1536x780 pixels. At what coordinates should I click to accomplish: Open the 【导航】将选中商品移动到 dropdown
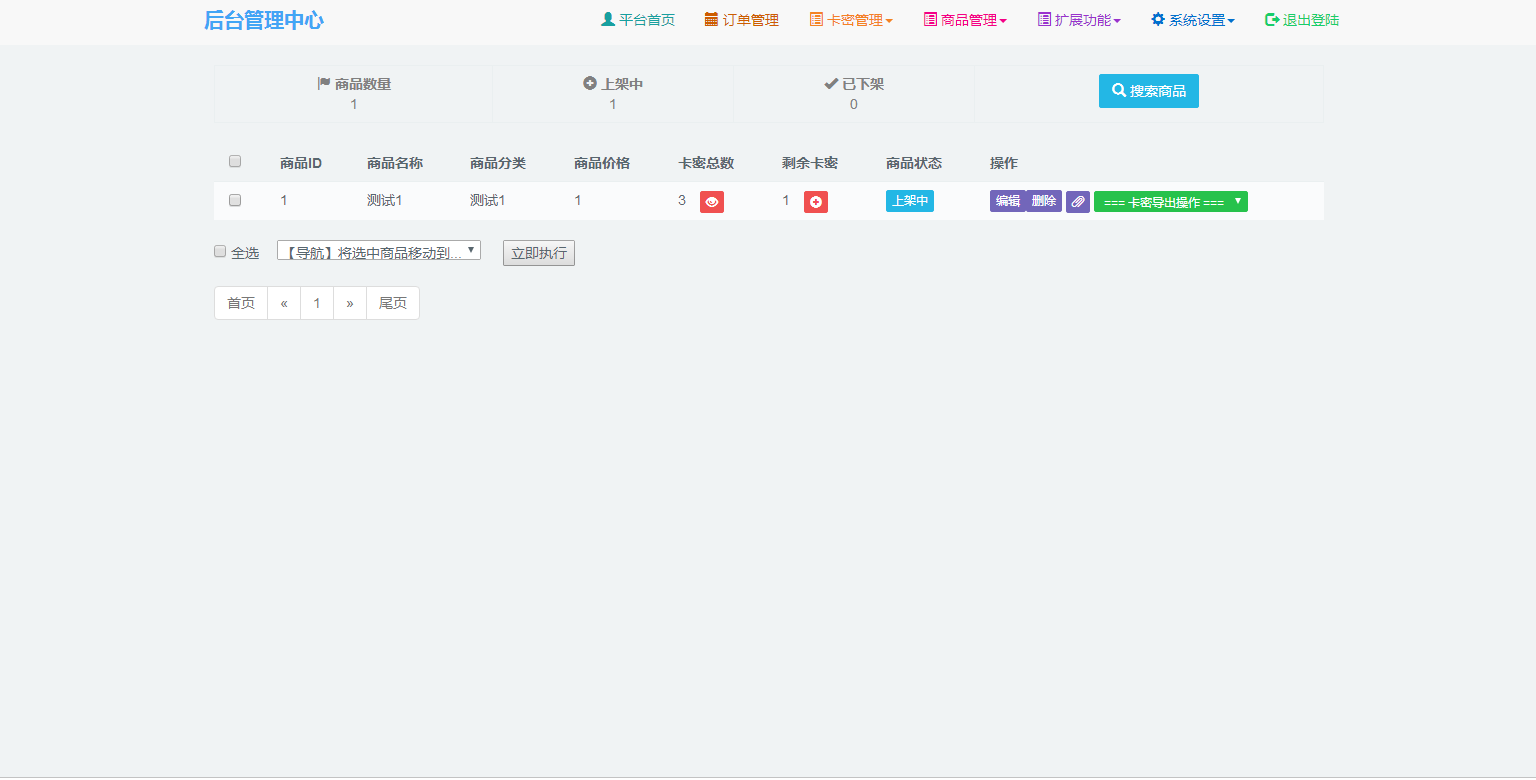[x=380, y=249]
